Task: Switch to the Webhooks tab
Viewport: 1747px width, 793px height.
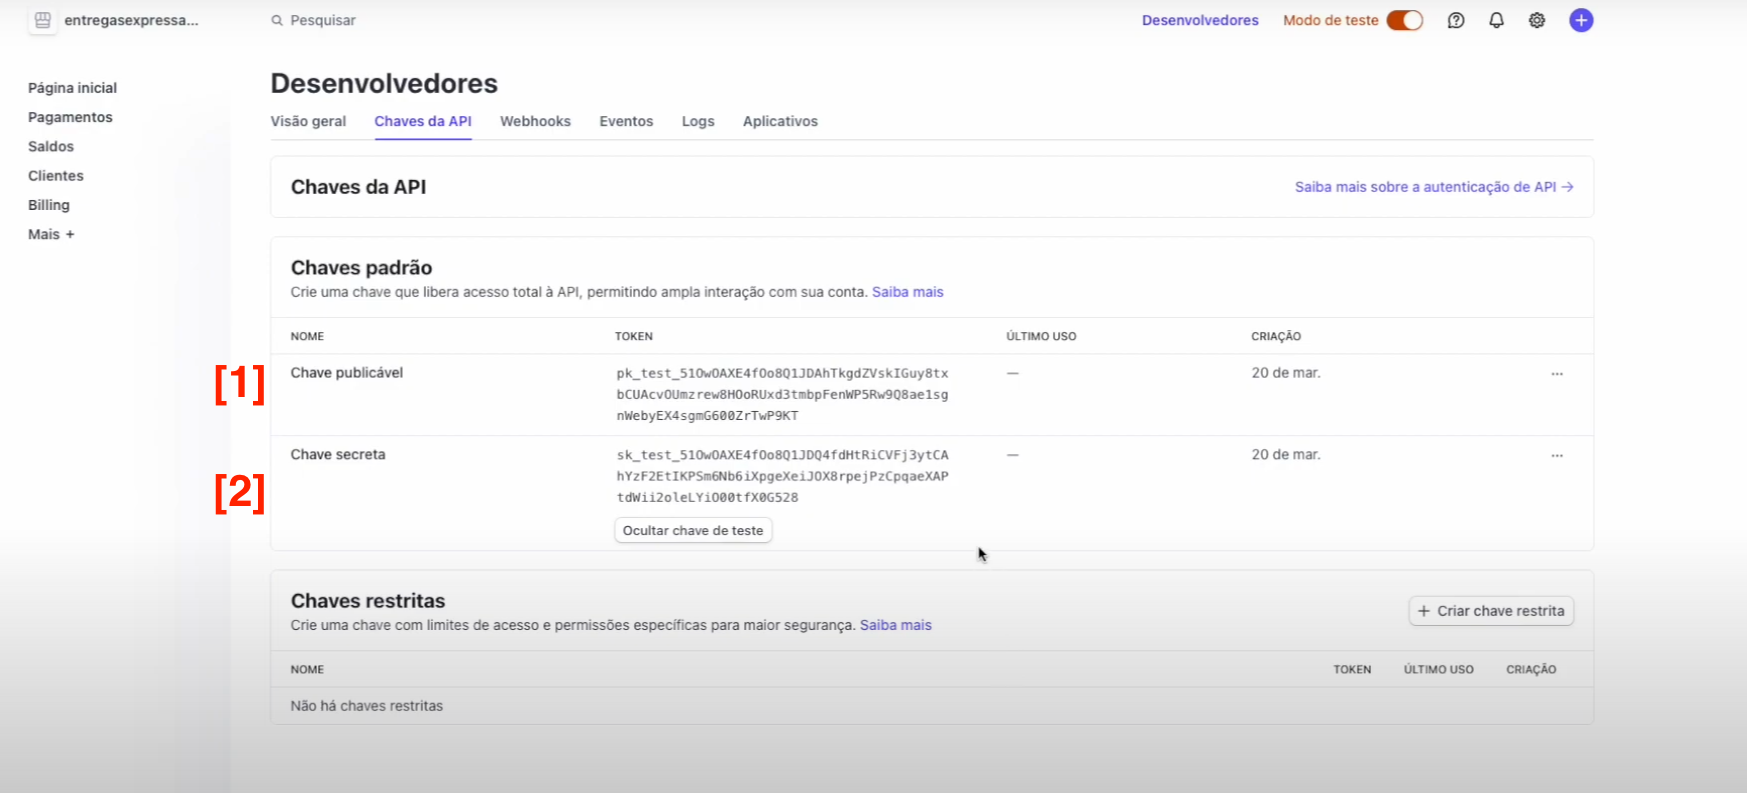Action: coord(535,121)
